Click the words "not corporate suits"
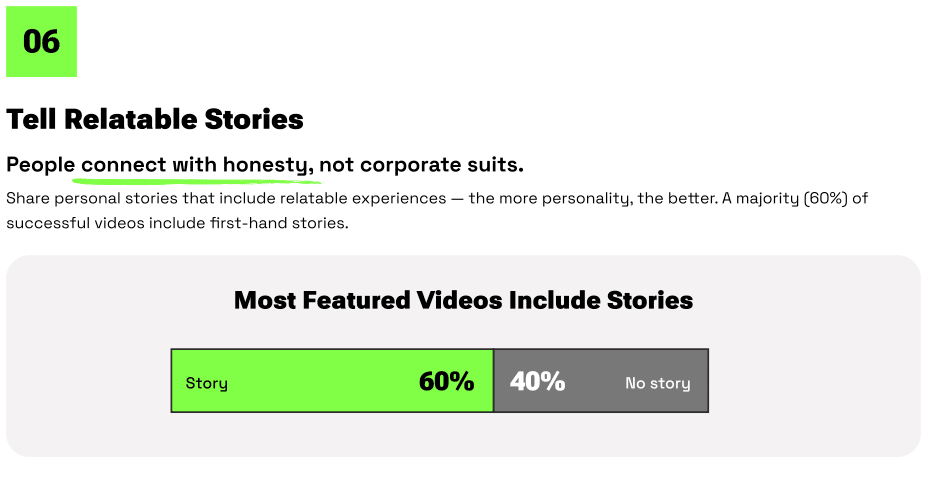This screenshot has height=477, width=931. click(x=421, y=164)
